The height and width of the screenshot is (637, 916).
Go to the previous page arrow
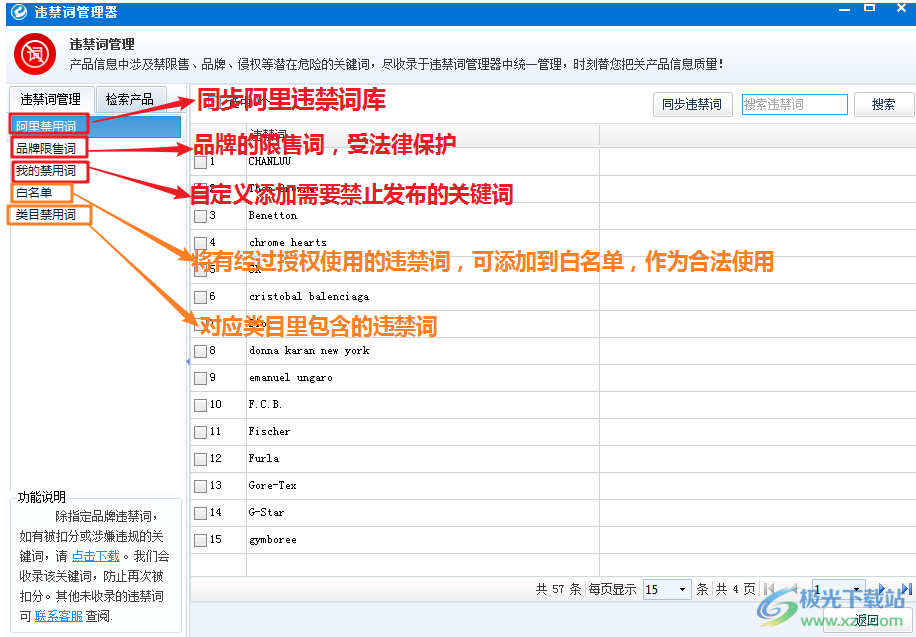click(793, 589)
